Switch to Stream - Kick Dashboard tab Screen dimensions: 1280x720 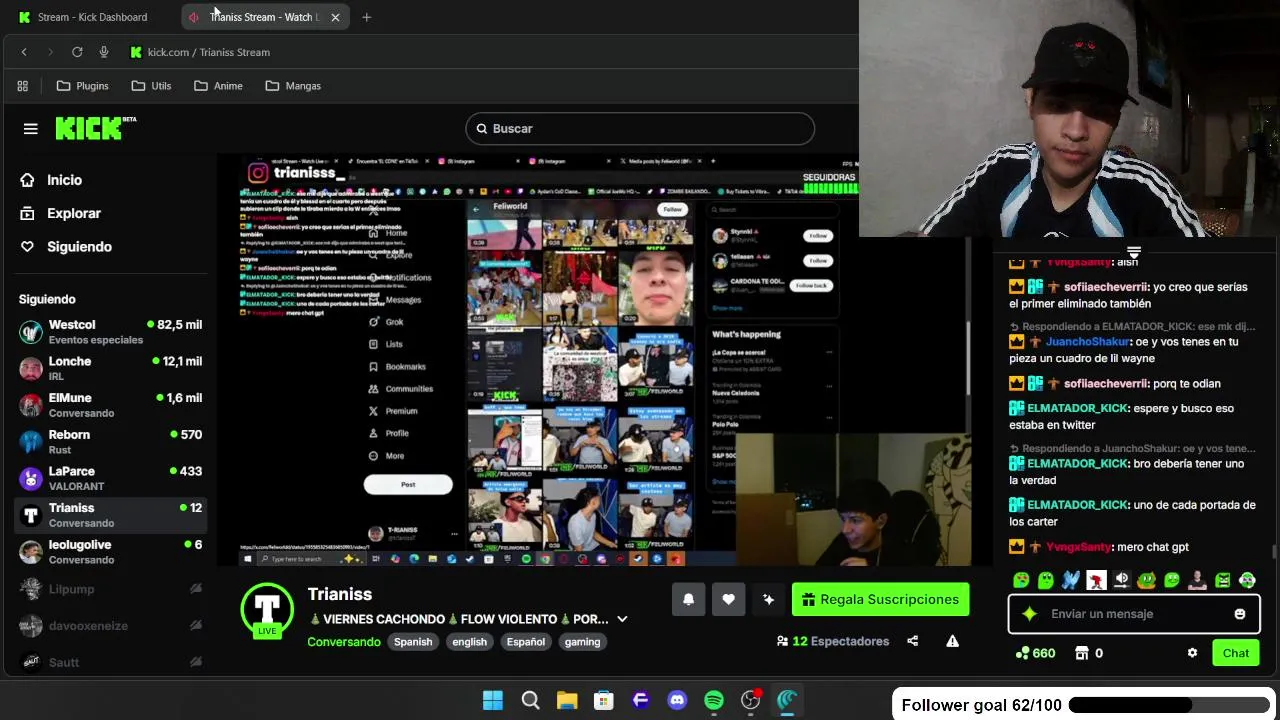pyautogui.click(x=92, y=17)
